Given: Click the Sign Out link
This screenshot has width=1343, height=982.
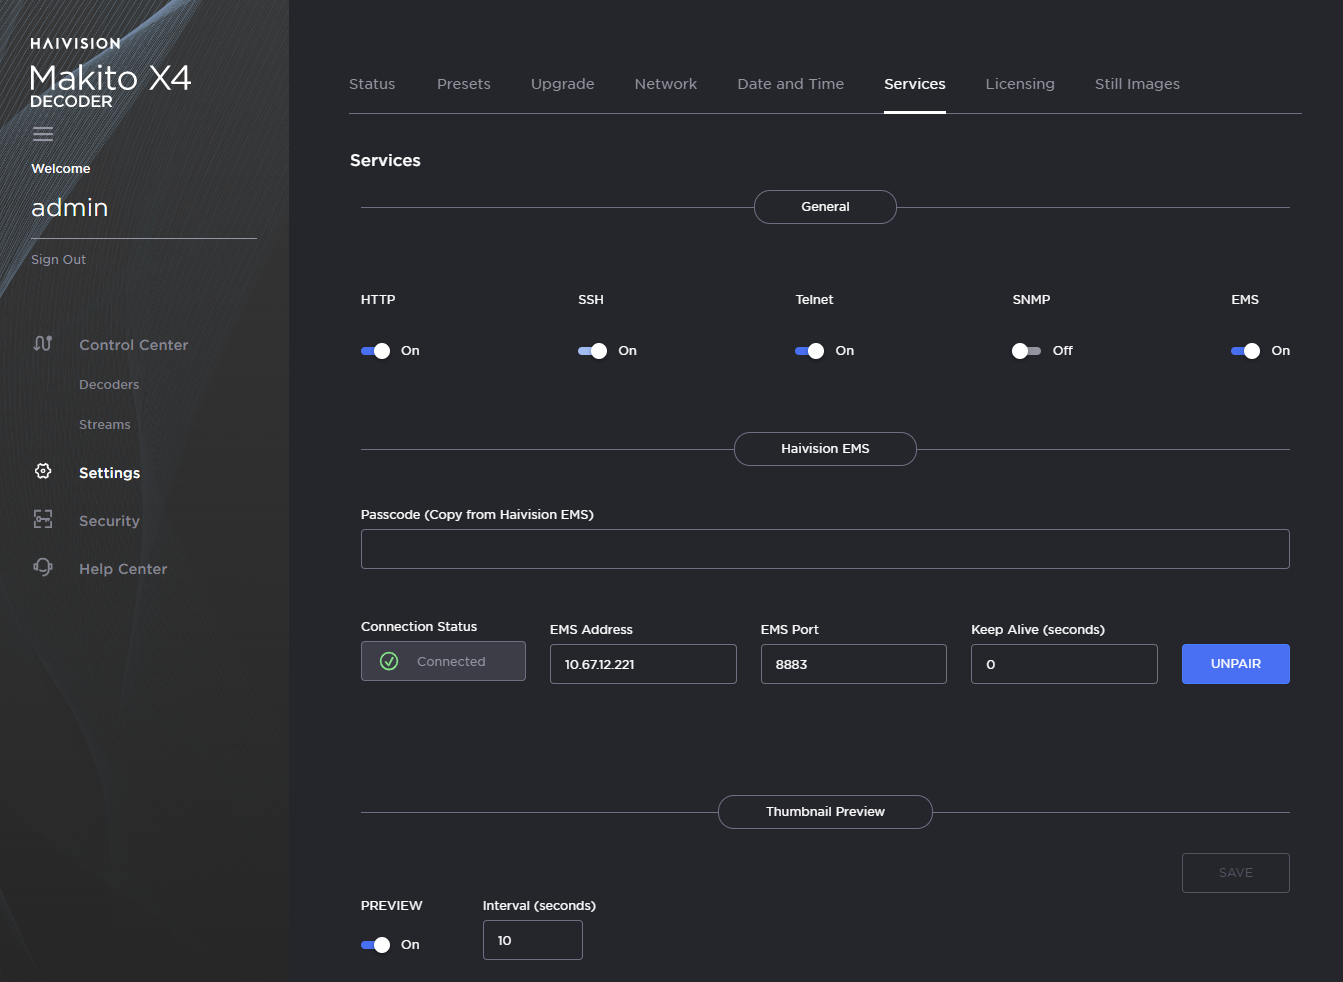Looking at the screenshot, I should point(58,260).
